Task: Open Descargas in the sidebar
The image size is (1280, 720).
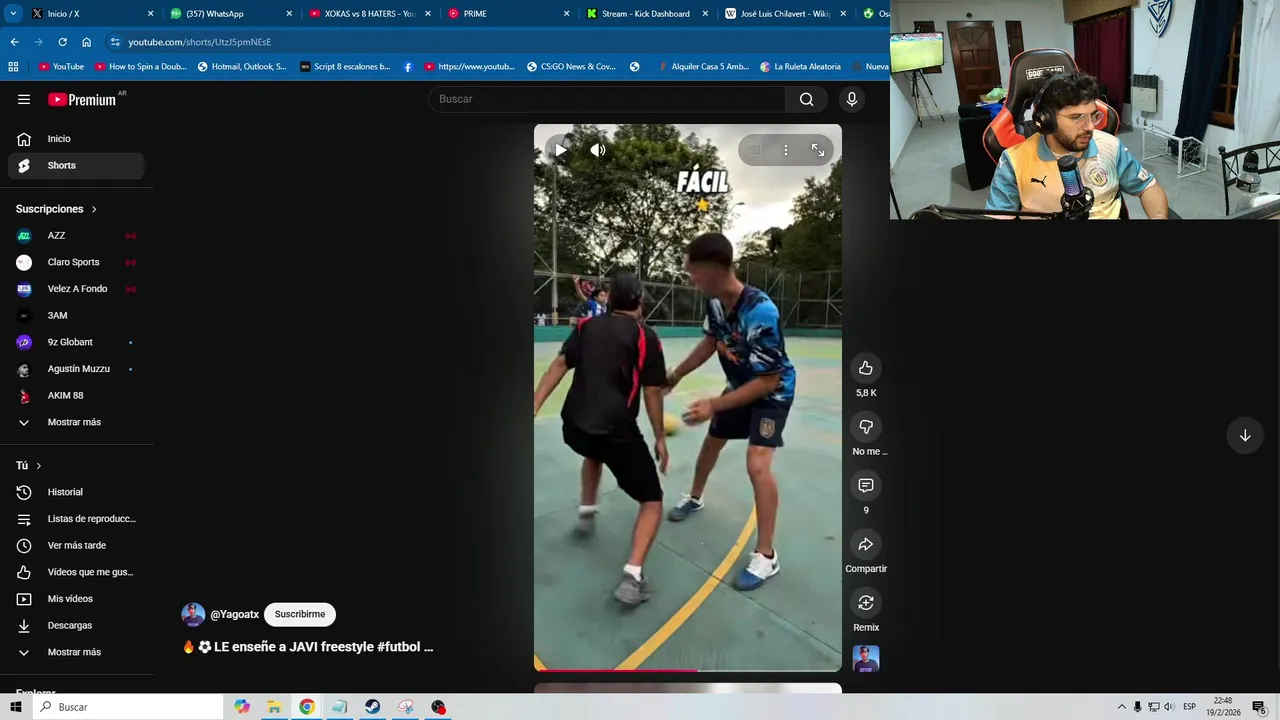Action: tap(76, 625)
